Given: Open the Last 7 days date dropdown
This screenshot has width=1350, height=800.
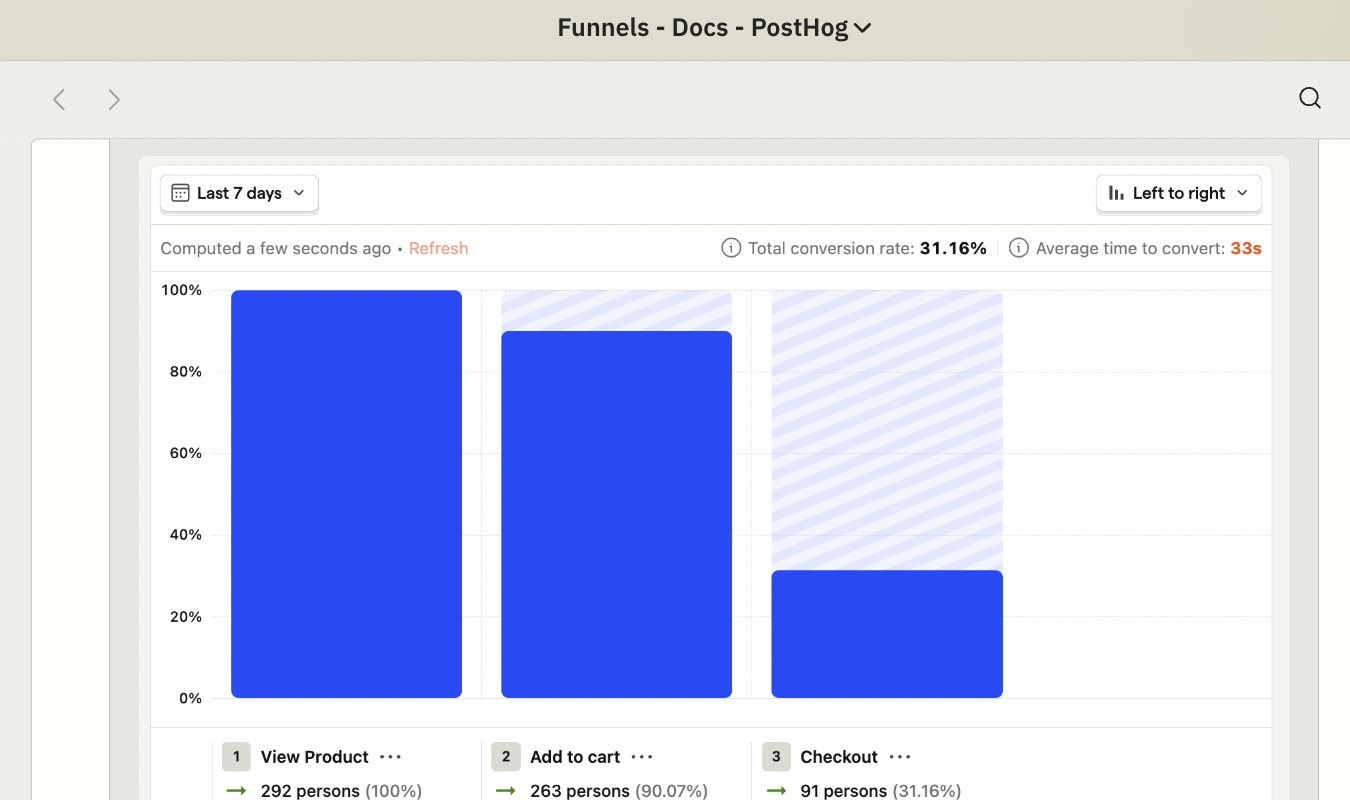Looking at the screenshot, I should [238, 193].
